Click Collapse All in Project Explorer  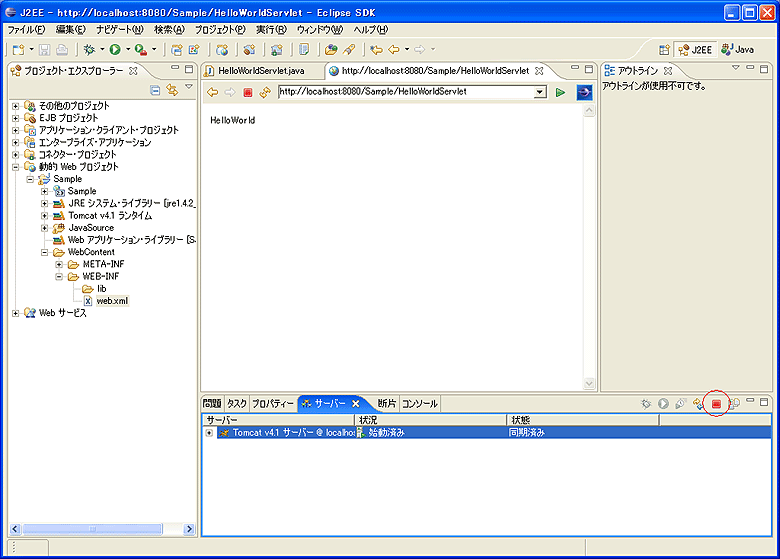(x=155, y=90)
